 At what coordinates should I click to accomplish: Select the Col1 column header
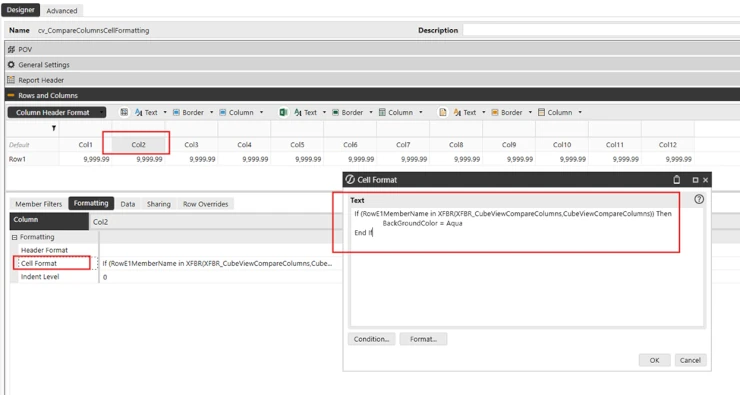(85, 144)
